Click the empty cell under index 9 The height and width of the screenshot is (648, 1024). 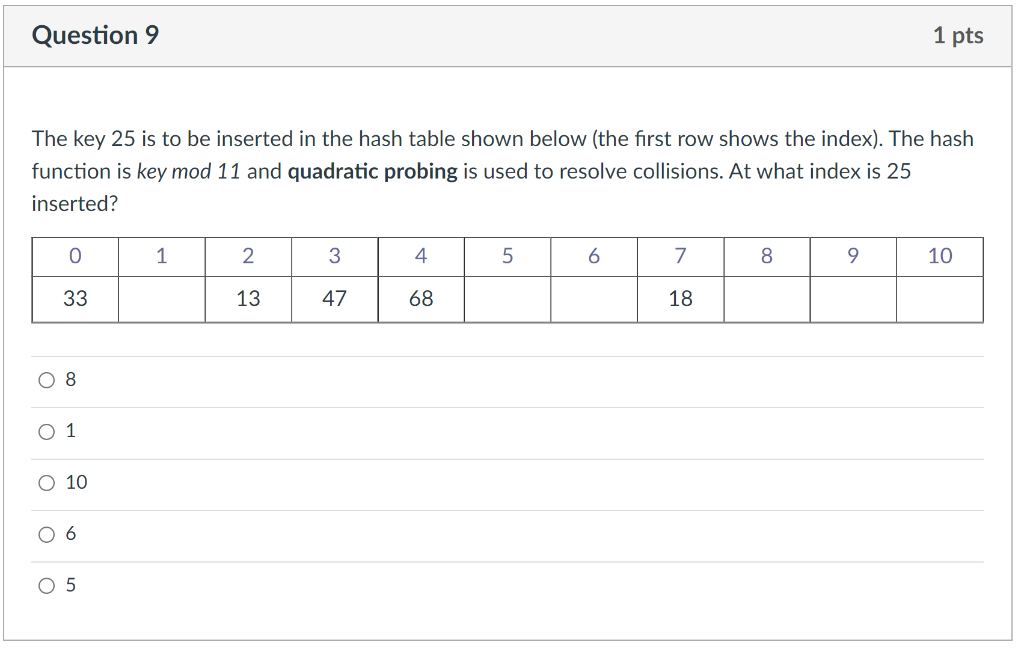coord(853,299)
